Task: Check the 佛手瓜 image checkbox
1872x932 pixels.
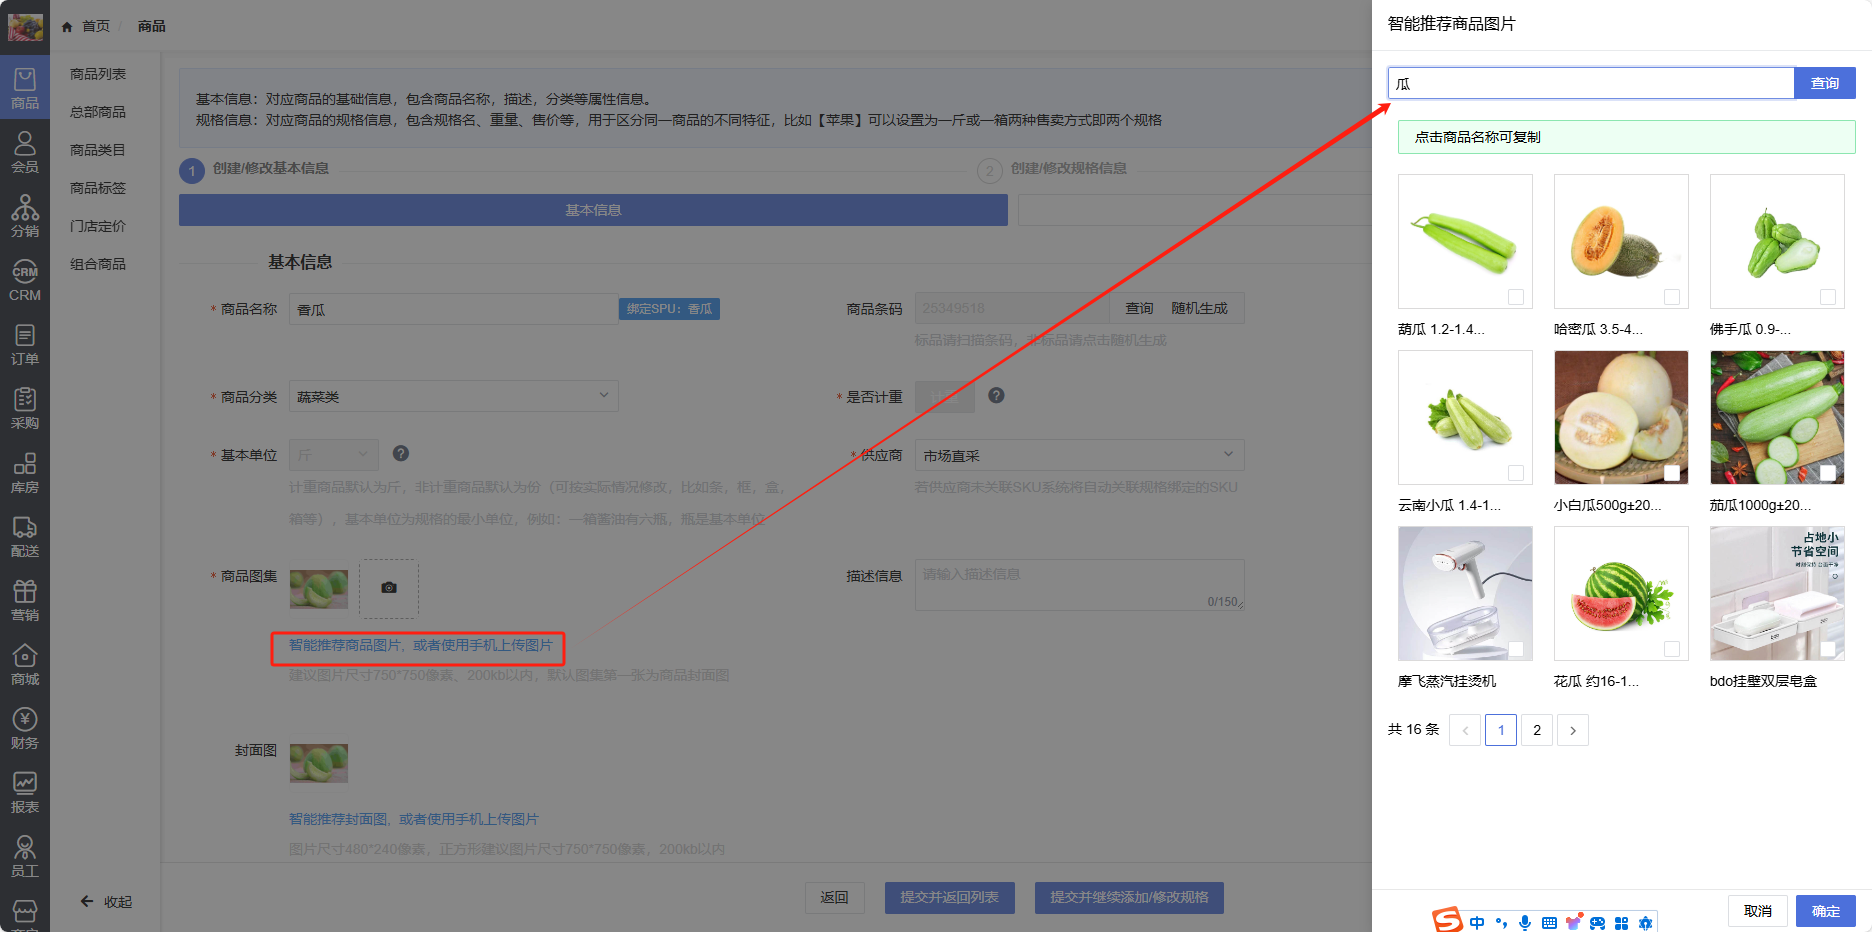Action: (x=1828, y=297)
